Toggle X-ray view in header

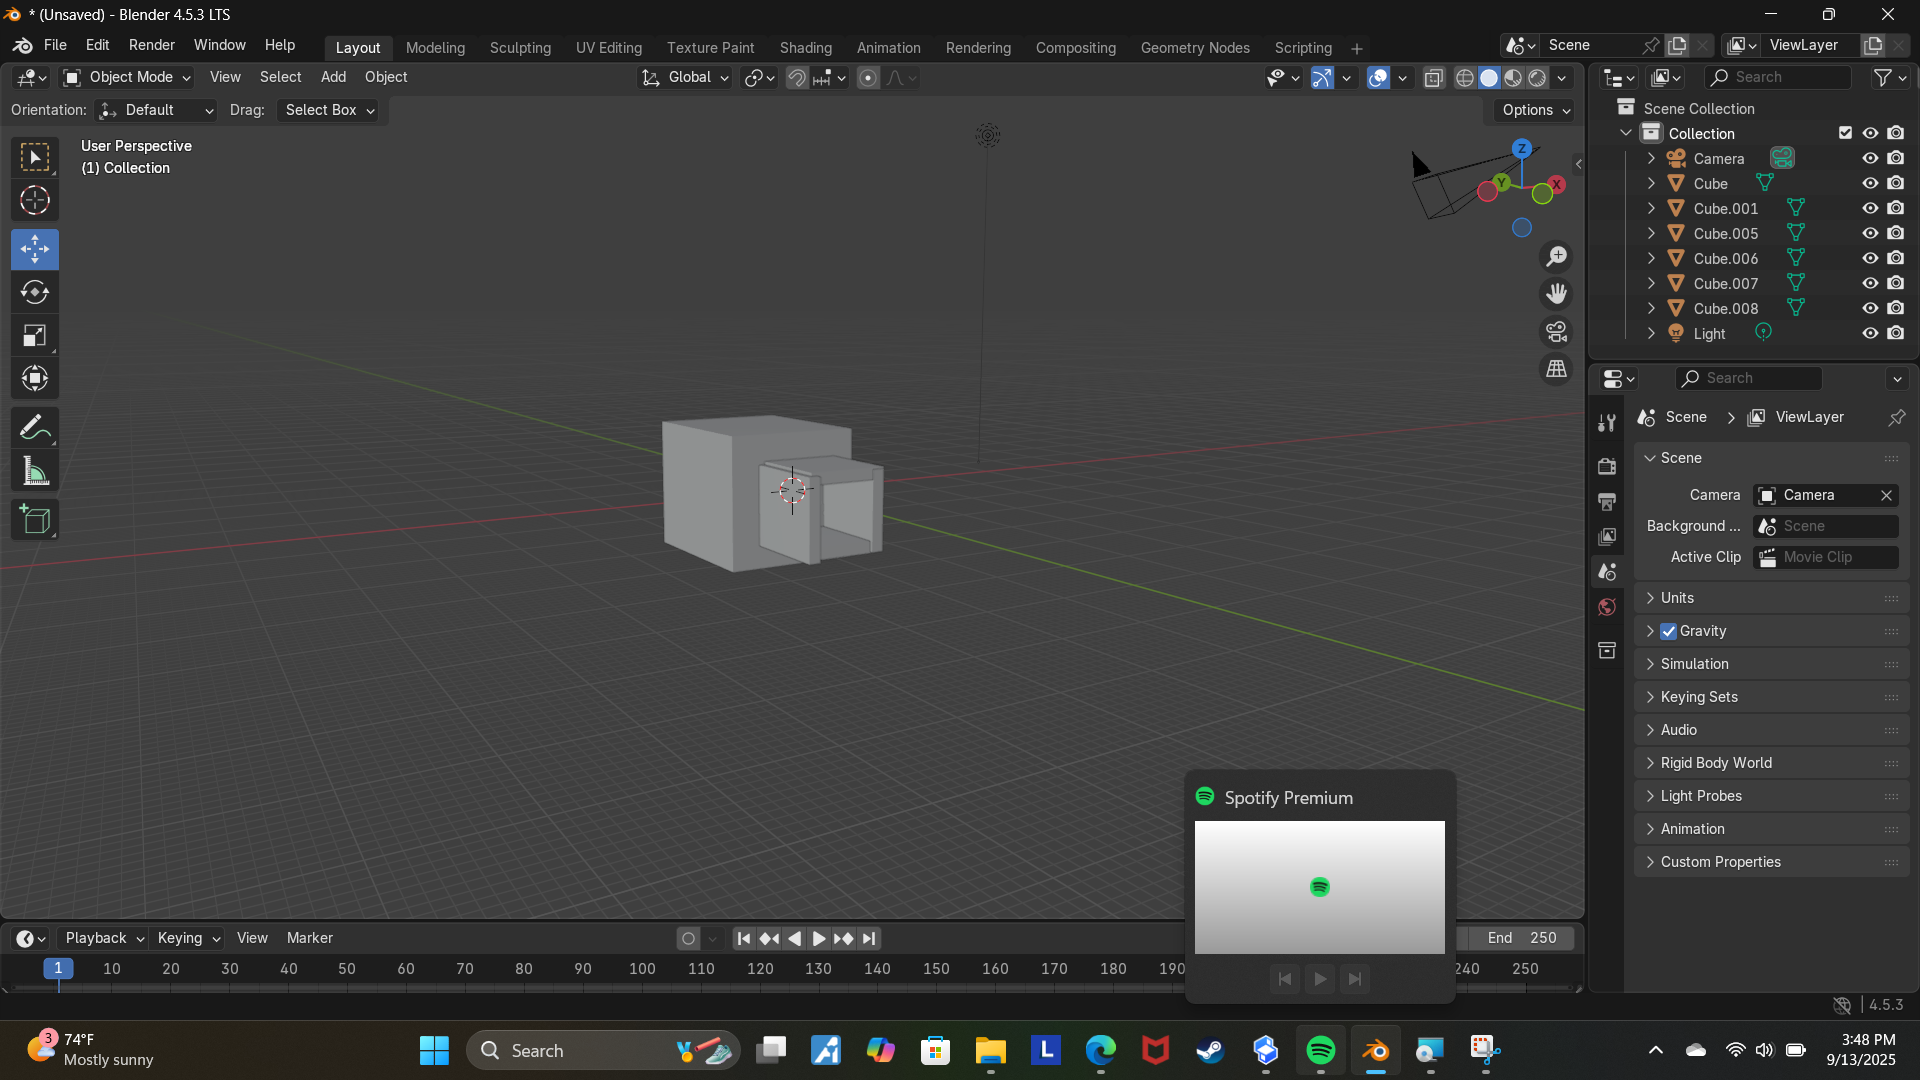point(1434,78)
